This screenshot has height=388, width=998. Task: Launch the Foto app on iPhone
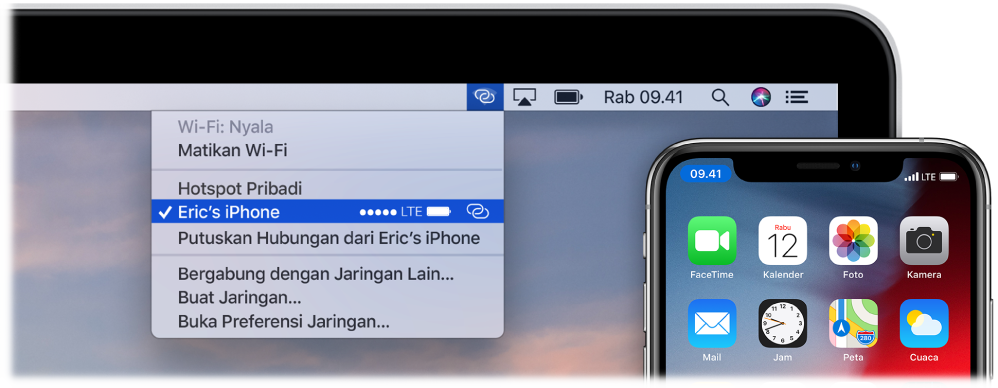[x=853, y=240]
